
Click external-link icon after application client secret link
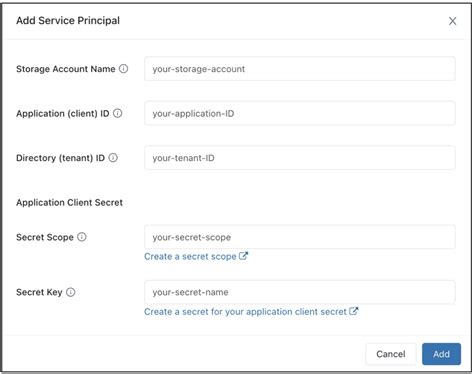coord(354,311)
